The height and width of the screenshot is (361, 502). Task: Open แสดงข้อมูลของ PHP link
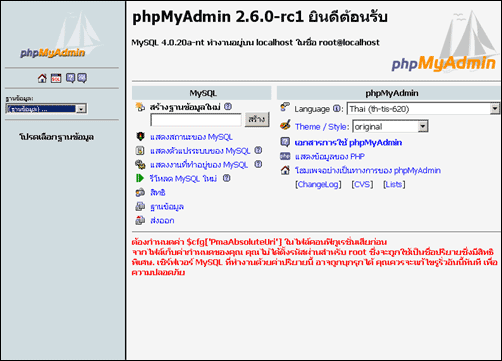[330, 157]
